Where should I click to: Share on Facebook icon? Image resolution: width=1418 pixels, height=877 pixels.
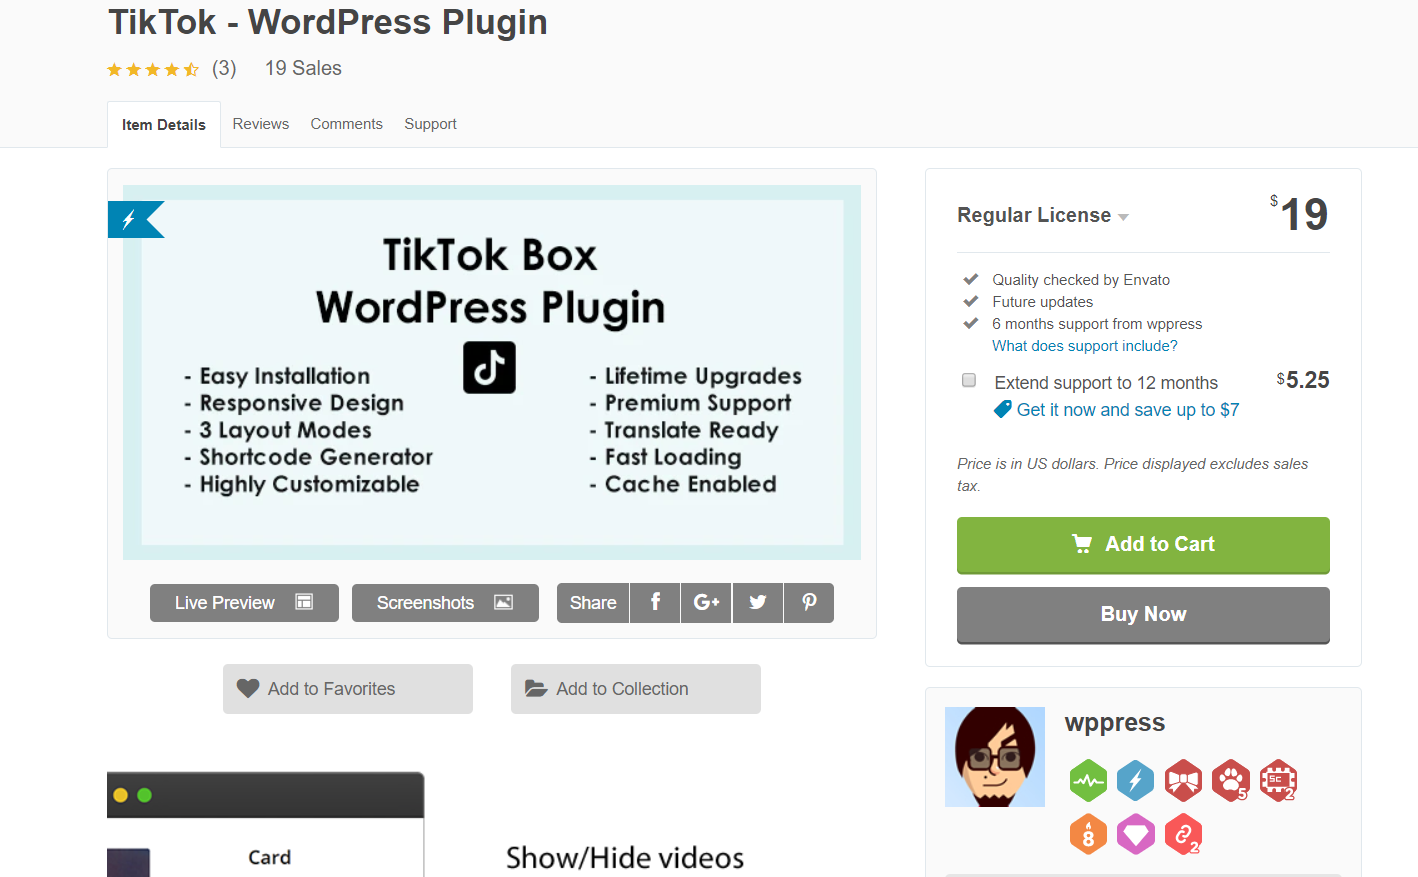(x=655, y=603)
